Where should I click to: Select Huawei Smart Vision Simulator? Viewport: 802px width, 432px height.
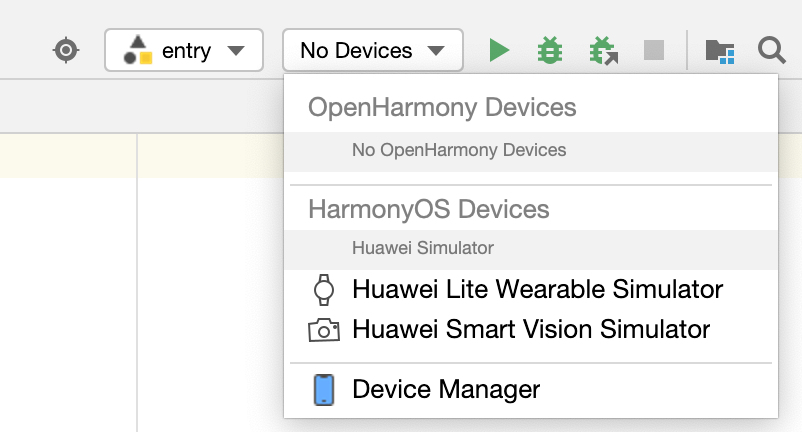531,329
